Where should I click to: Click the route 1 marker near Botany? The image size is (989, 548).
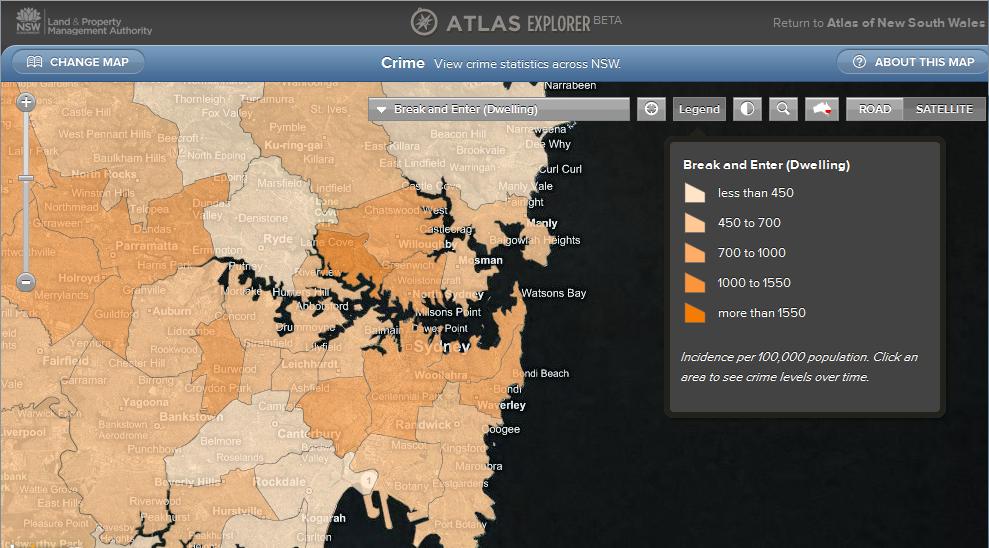coord(368,481)
